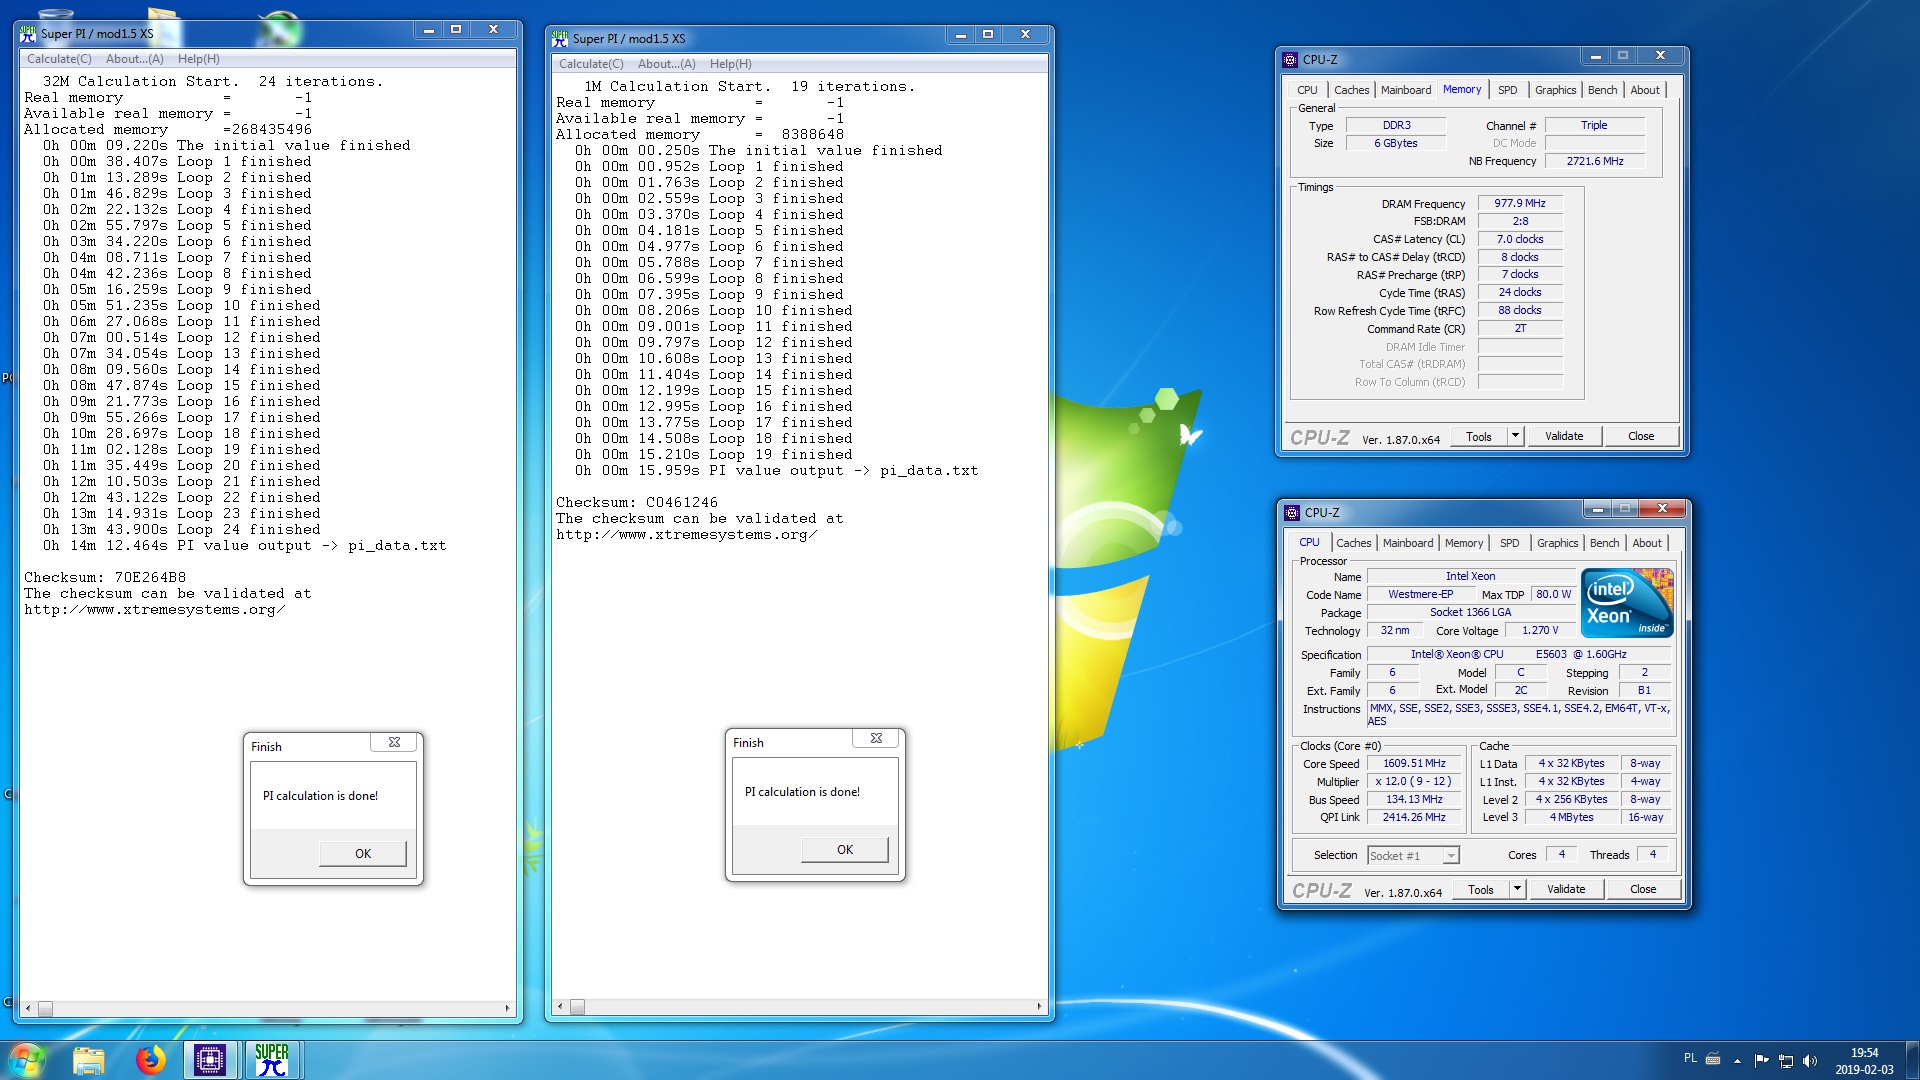This screenshot has width=1920, height=1080.
Task: Click the checksum text 70E264B8
Action: pyautogui.click(x=150, y=578)
